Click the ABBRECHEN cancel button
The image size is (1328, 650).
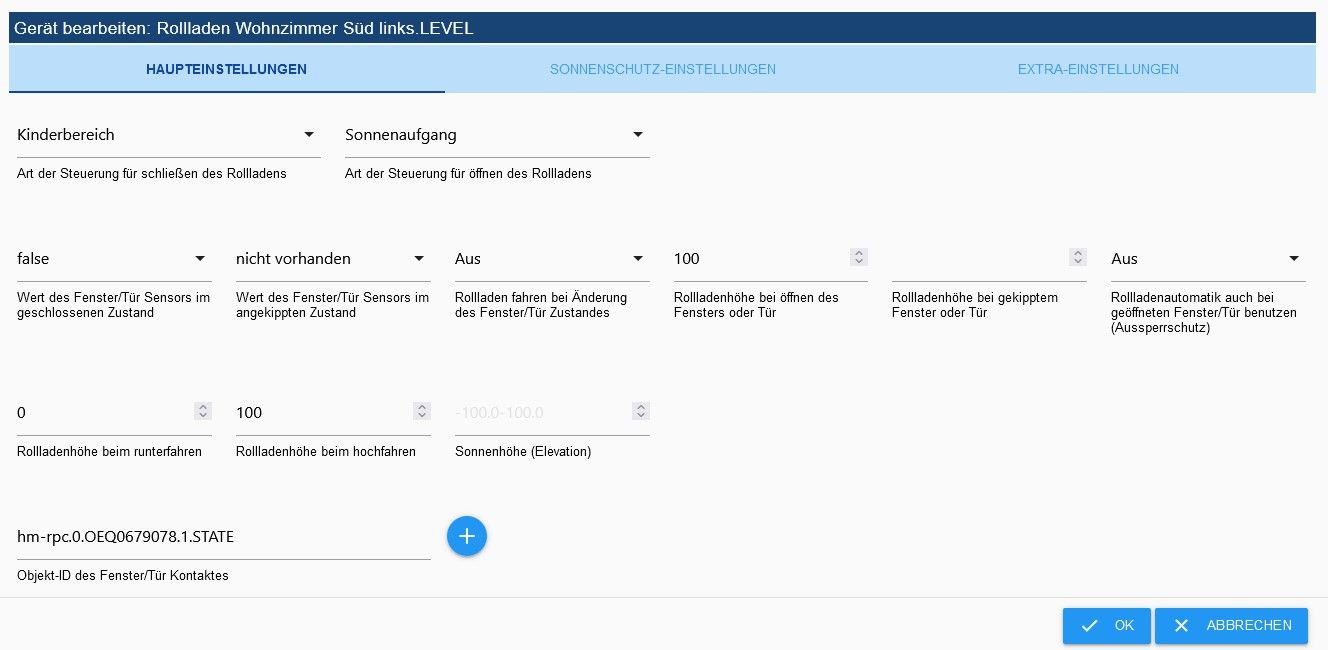[1231, 626]
